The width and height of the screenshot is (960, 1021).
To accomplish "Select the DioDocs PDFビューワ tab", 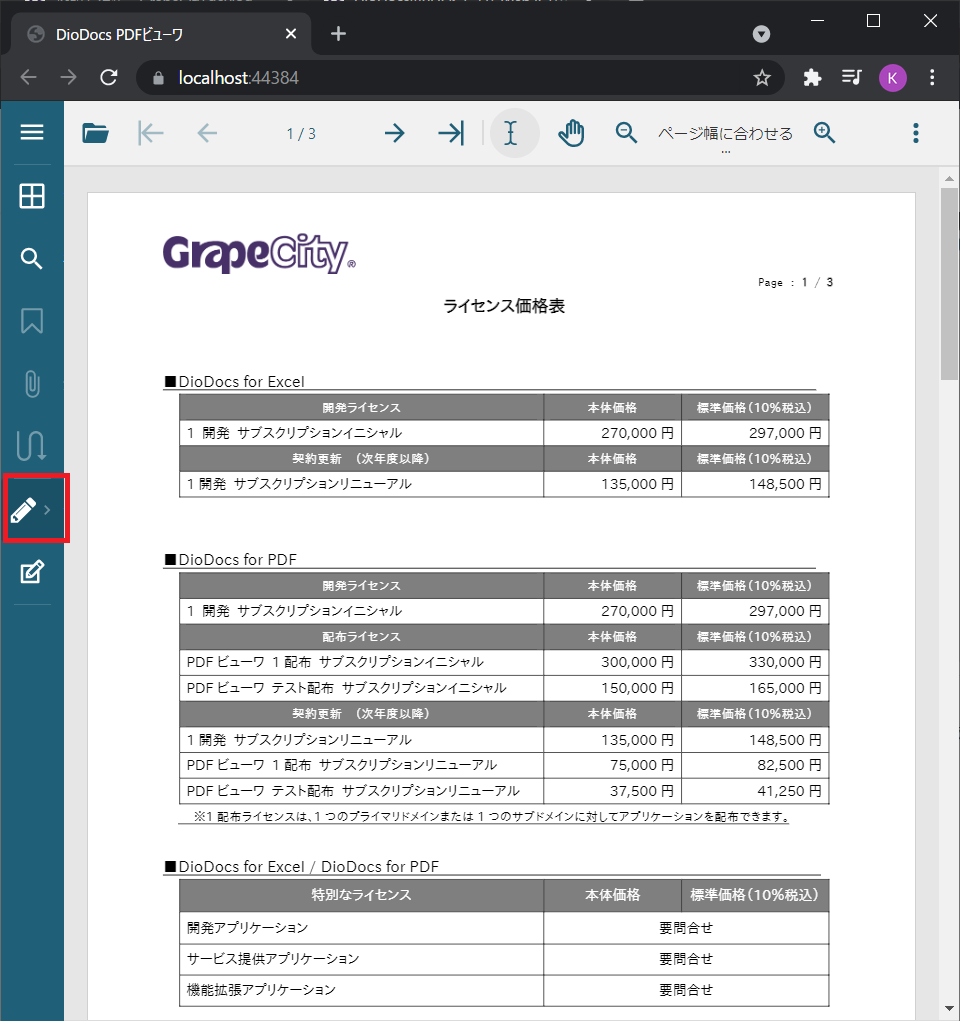I will pos(162,34).
